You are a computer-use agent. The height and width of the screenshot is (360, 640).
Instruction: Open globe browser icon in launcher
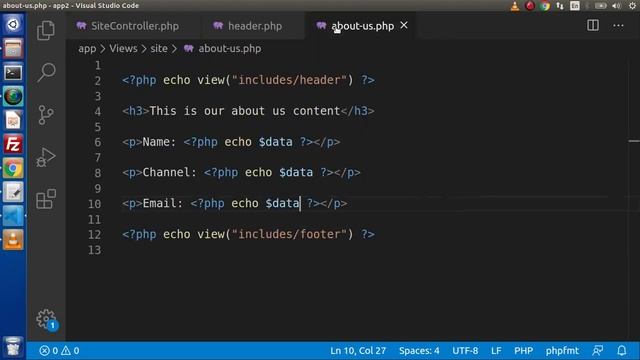point(13,97)
